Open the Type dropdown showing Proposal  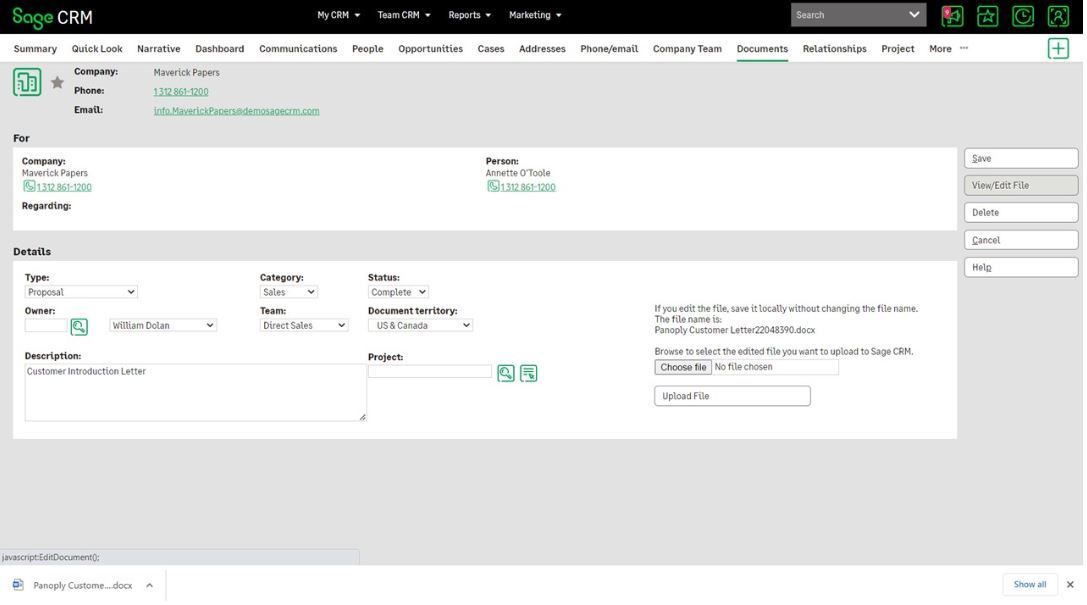pyautogui.click(x=81, y=292)
